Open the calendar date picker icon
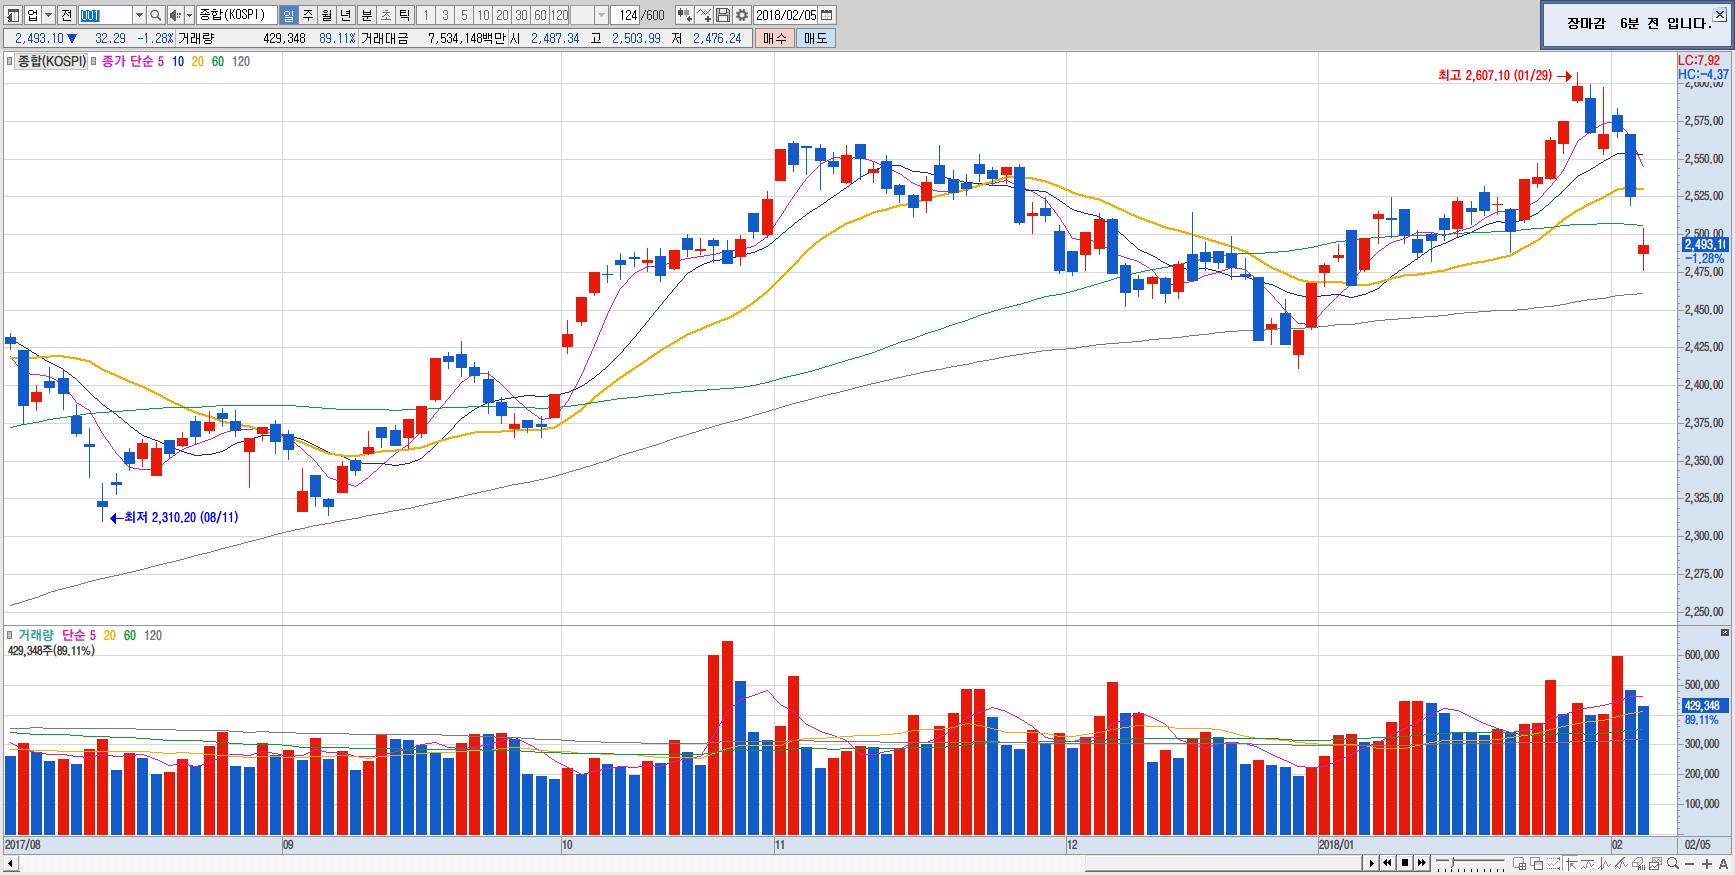1735x875 pixels. click(x=826, y=15)
